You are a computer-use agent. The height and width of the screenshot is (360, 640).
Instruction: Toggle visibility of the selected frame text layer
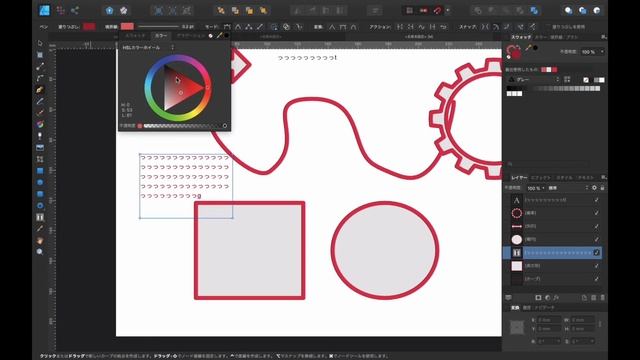[x=596, y=253]
